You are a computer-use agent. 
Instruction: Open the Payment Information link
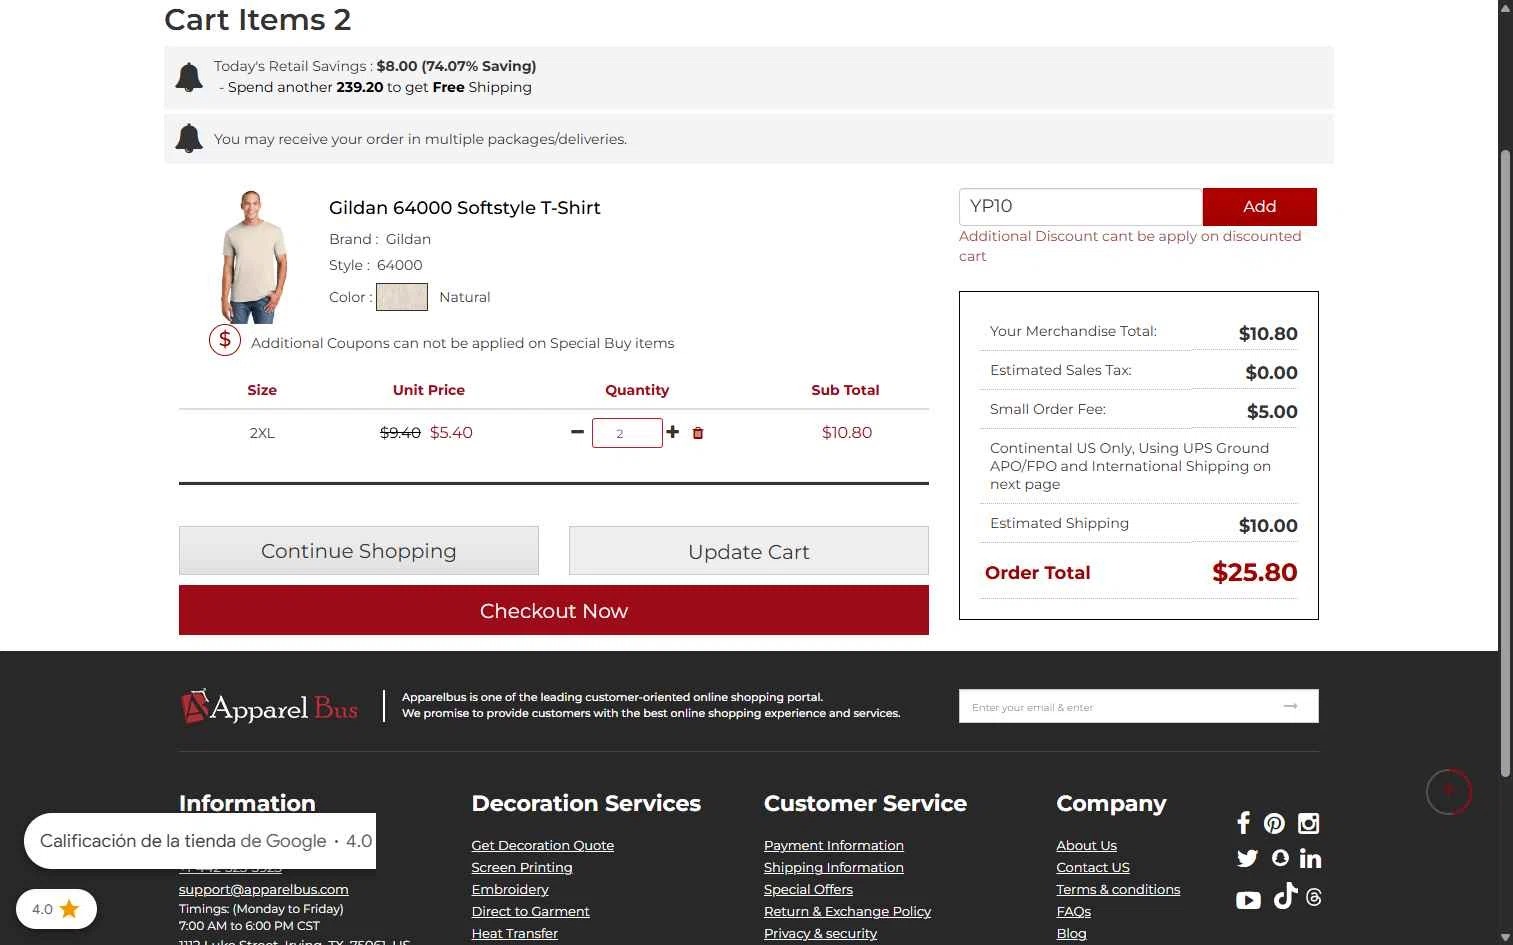coord(834,845)
